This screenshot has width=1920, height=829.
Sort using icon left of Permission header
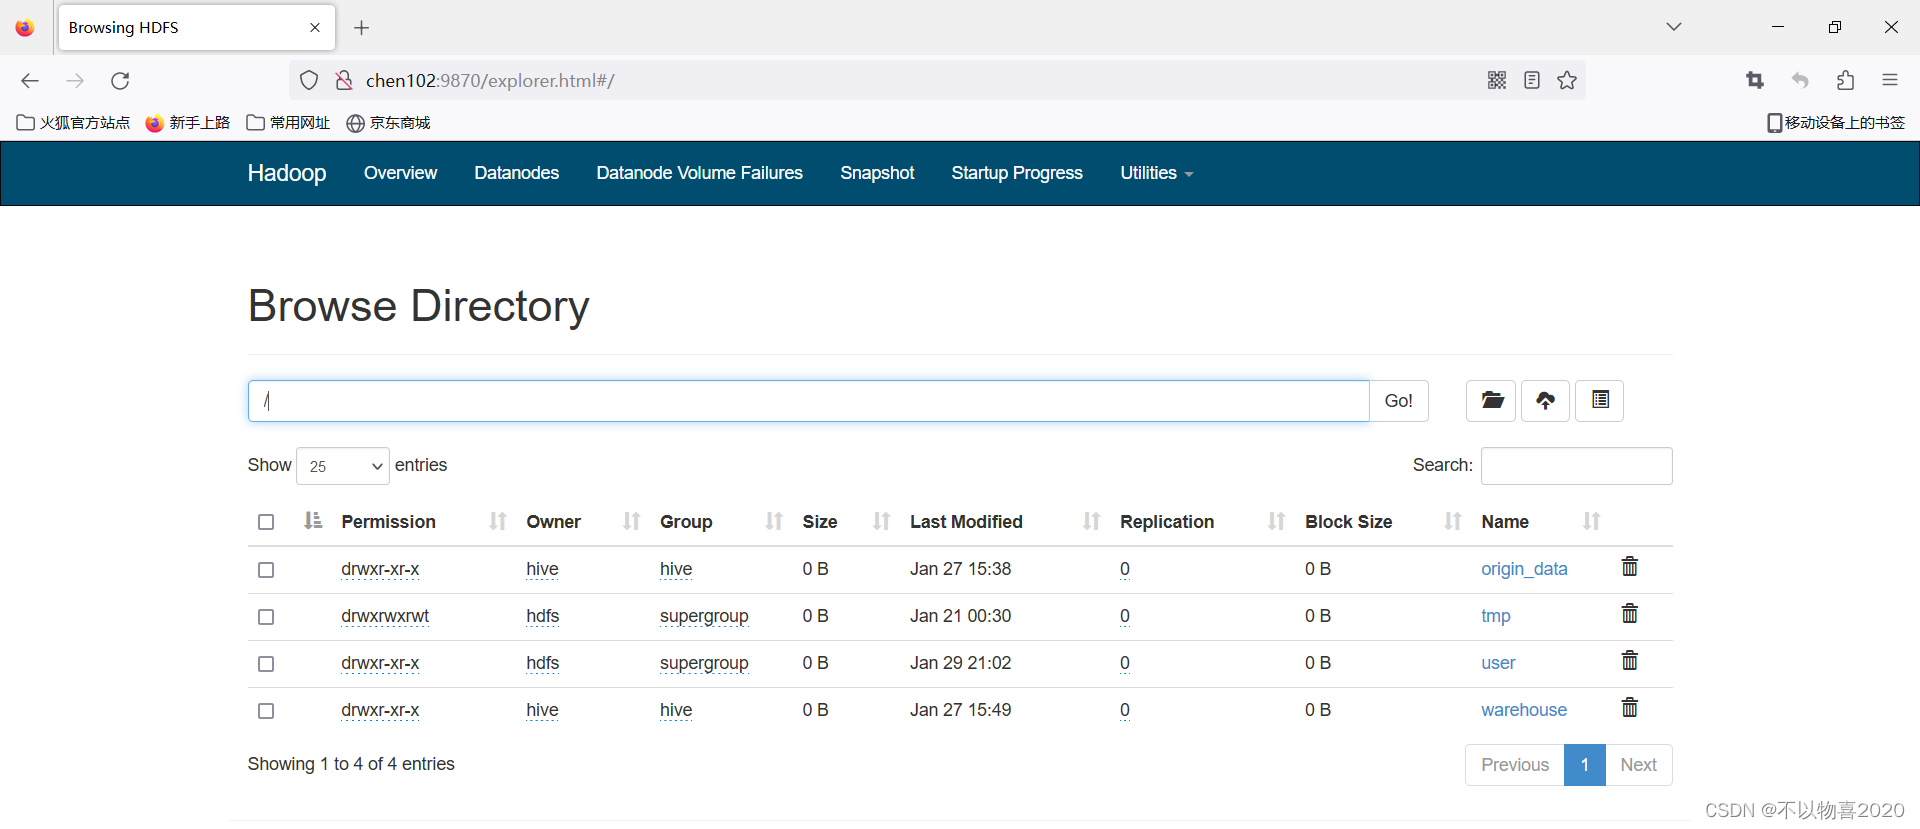pos(313,520)
